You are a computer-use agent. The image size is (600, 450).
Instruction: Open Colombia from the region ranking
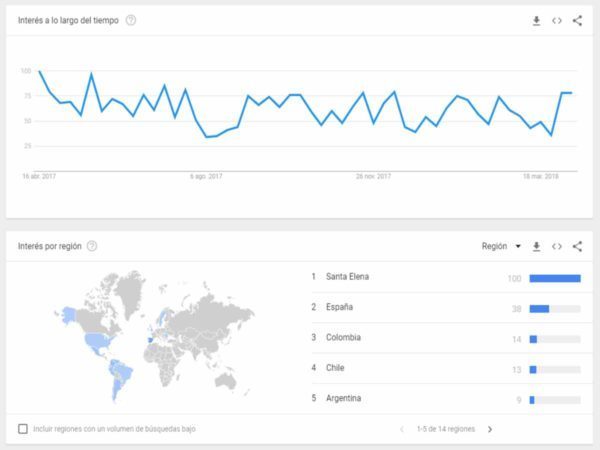click(x=343, y=338)
